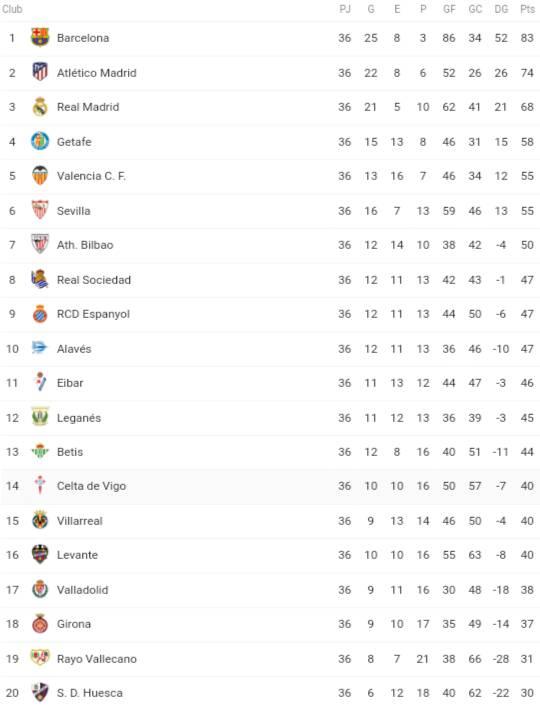Screen dimensions: 540x708
Task: Click the PJ column header
Action: point(345,9)
